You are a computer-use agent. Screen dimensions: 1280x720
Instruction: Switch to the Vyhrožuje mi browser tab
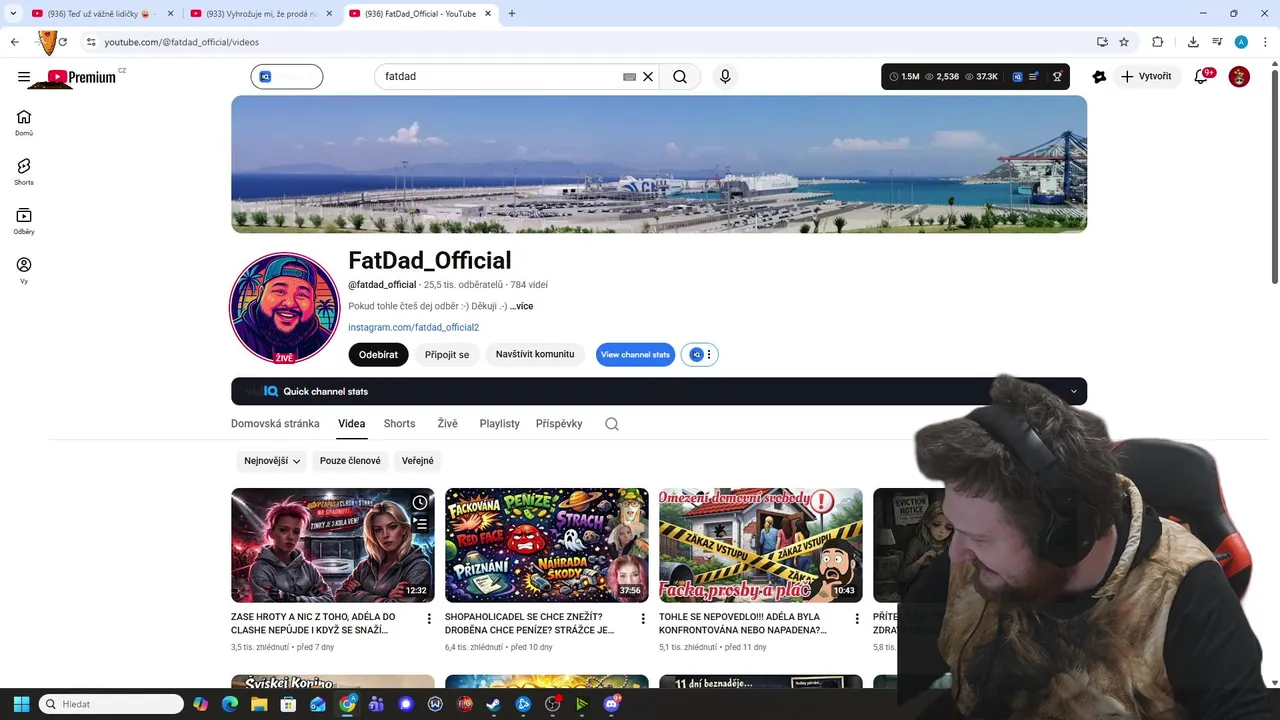coord(262,14)
